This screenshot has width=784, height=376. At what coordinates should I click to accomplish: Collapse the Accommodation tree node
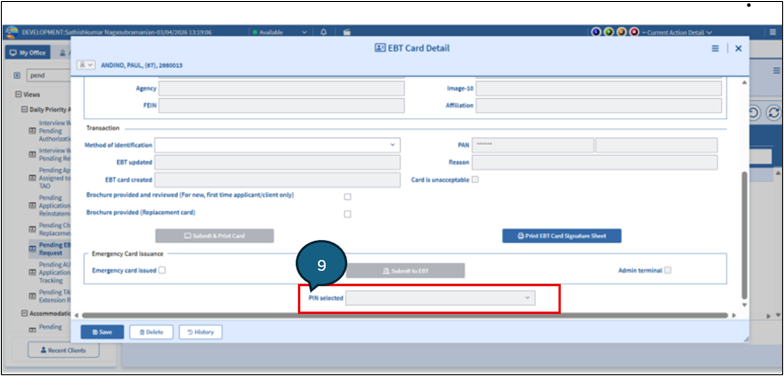tap(24, 314)
